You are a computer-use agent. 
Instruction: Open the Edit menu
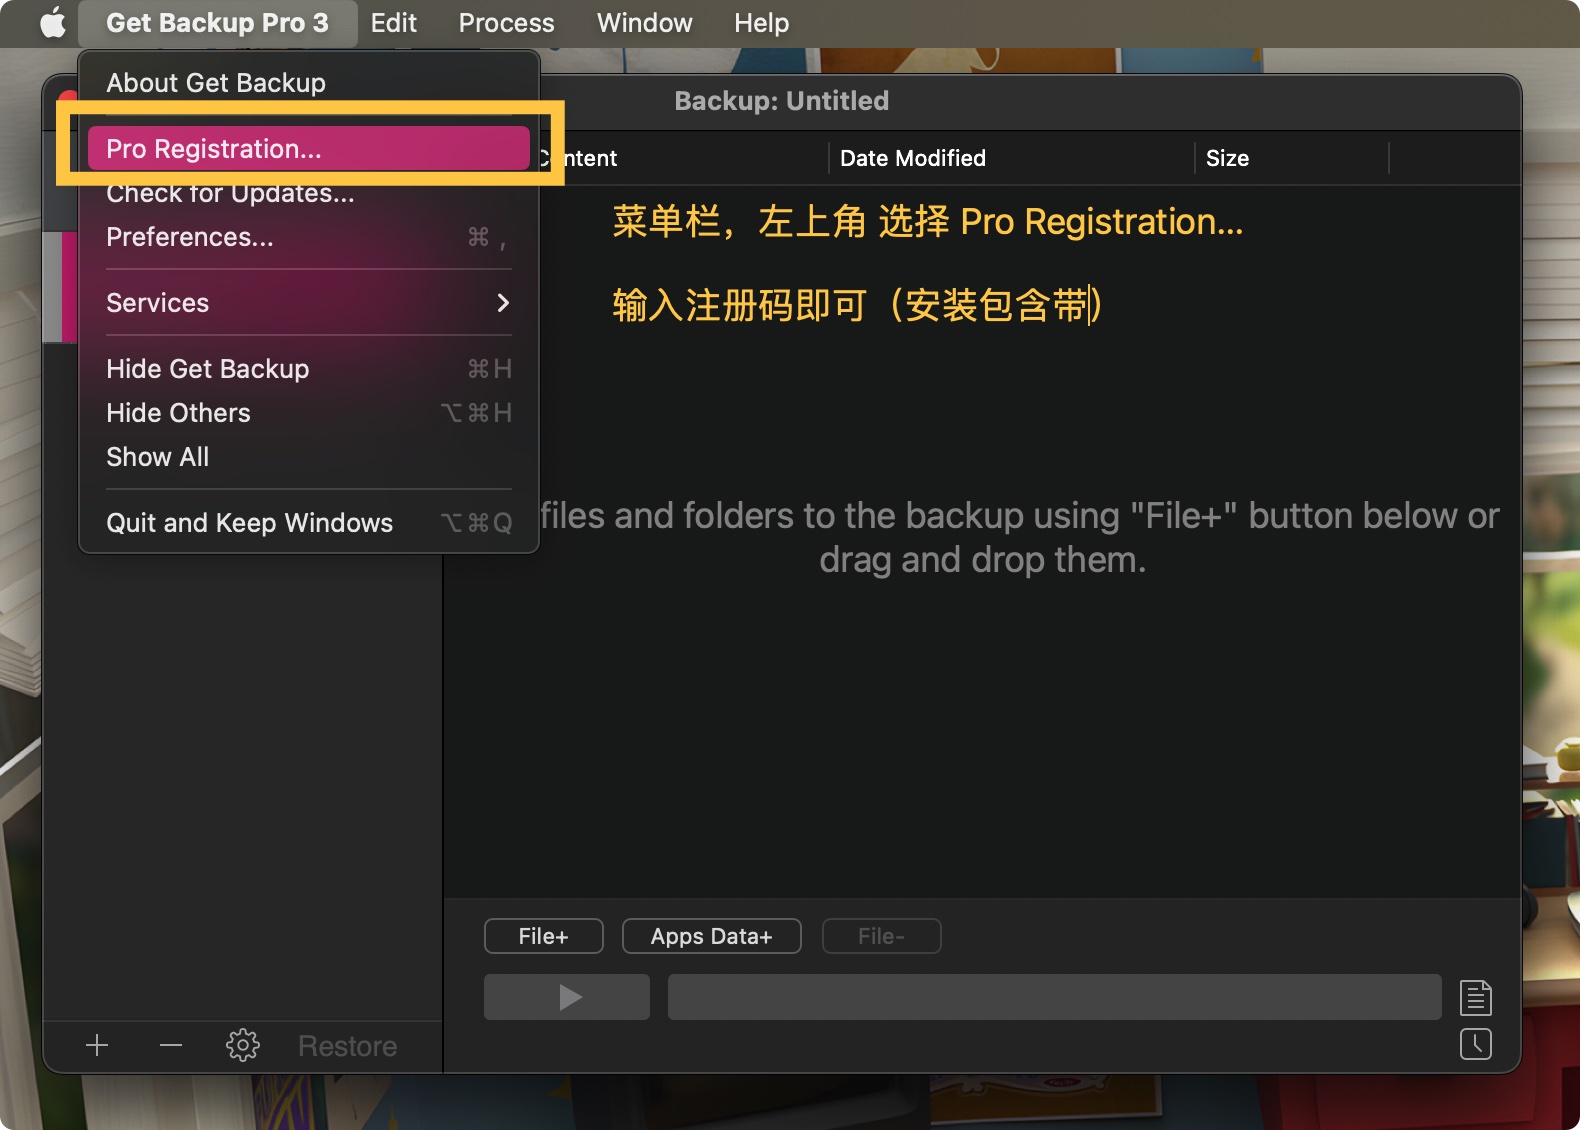(x=393, y=22)
